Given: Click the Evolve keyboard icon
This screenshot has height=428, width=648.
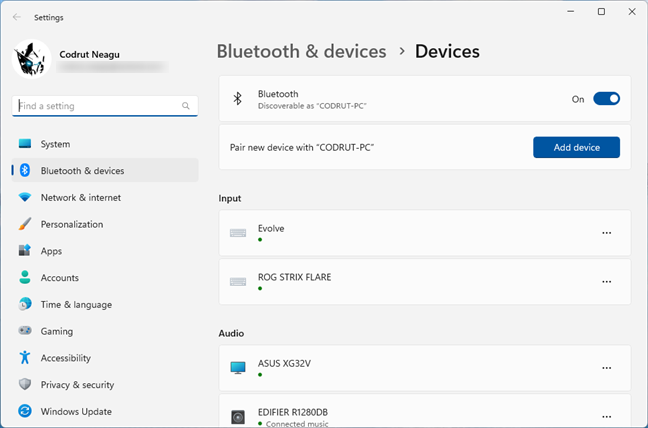Looking at the screenshot, I should [238, 233].
